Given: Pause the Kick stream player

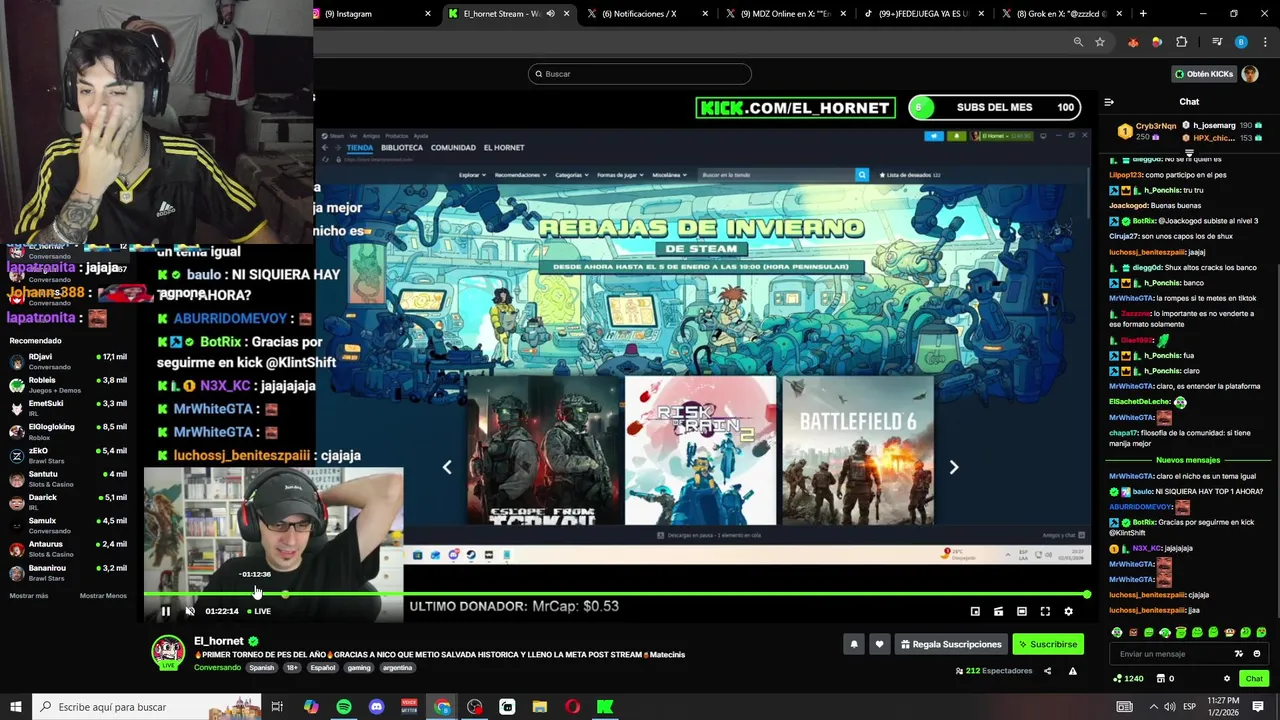Looking at the screenshot, I should pyautogui.click(x=166, y=611).
